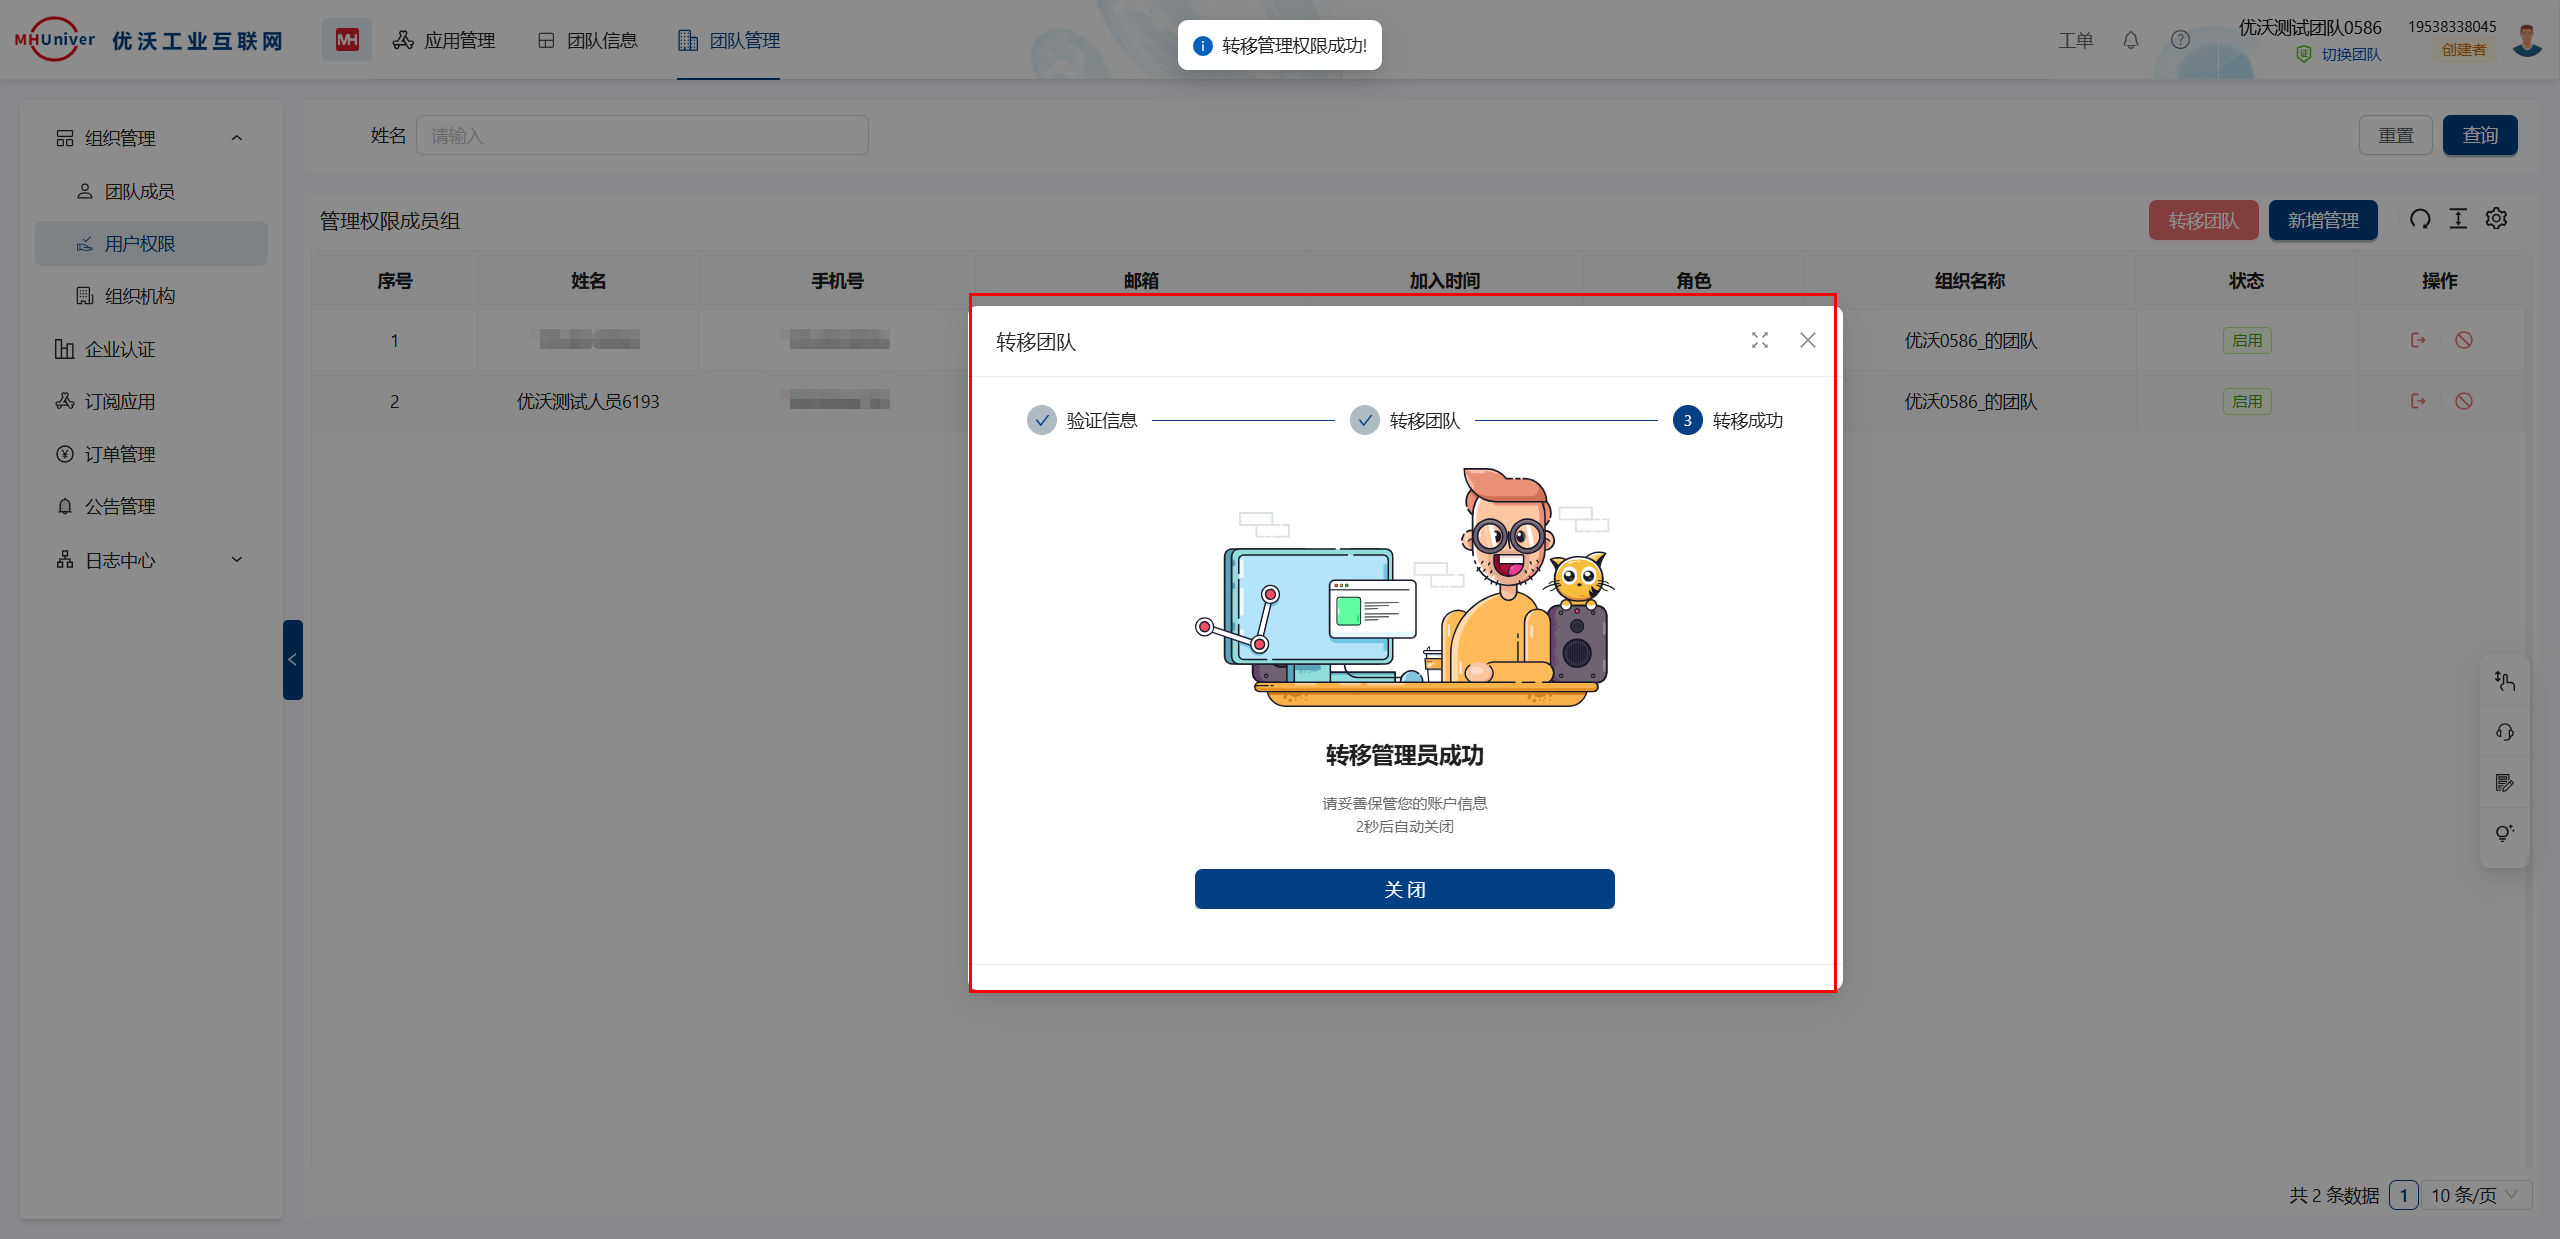Click the 新增管理 button
This screenshot has width=2560, height=1239.
click(x=2322, y=220)
